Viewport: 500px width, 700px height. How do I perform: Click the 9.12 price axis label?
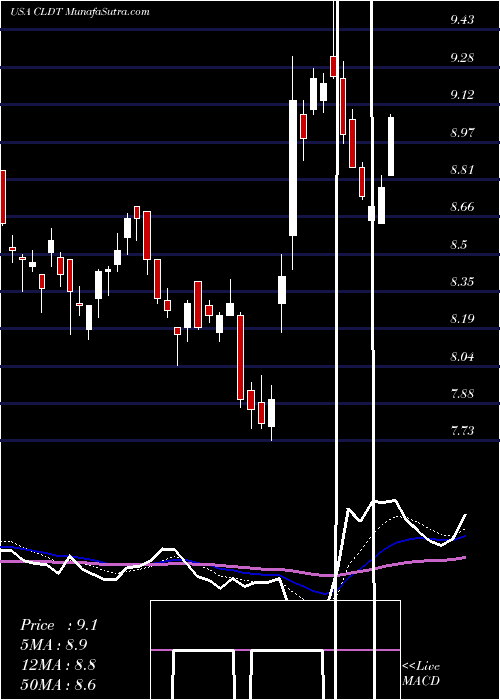tap(462, 95)
